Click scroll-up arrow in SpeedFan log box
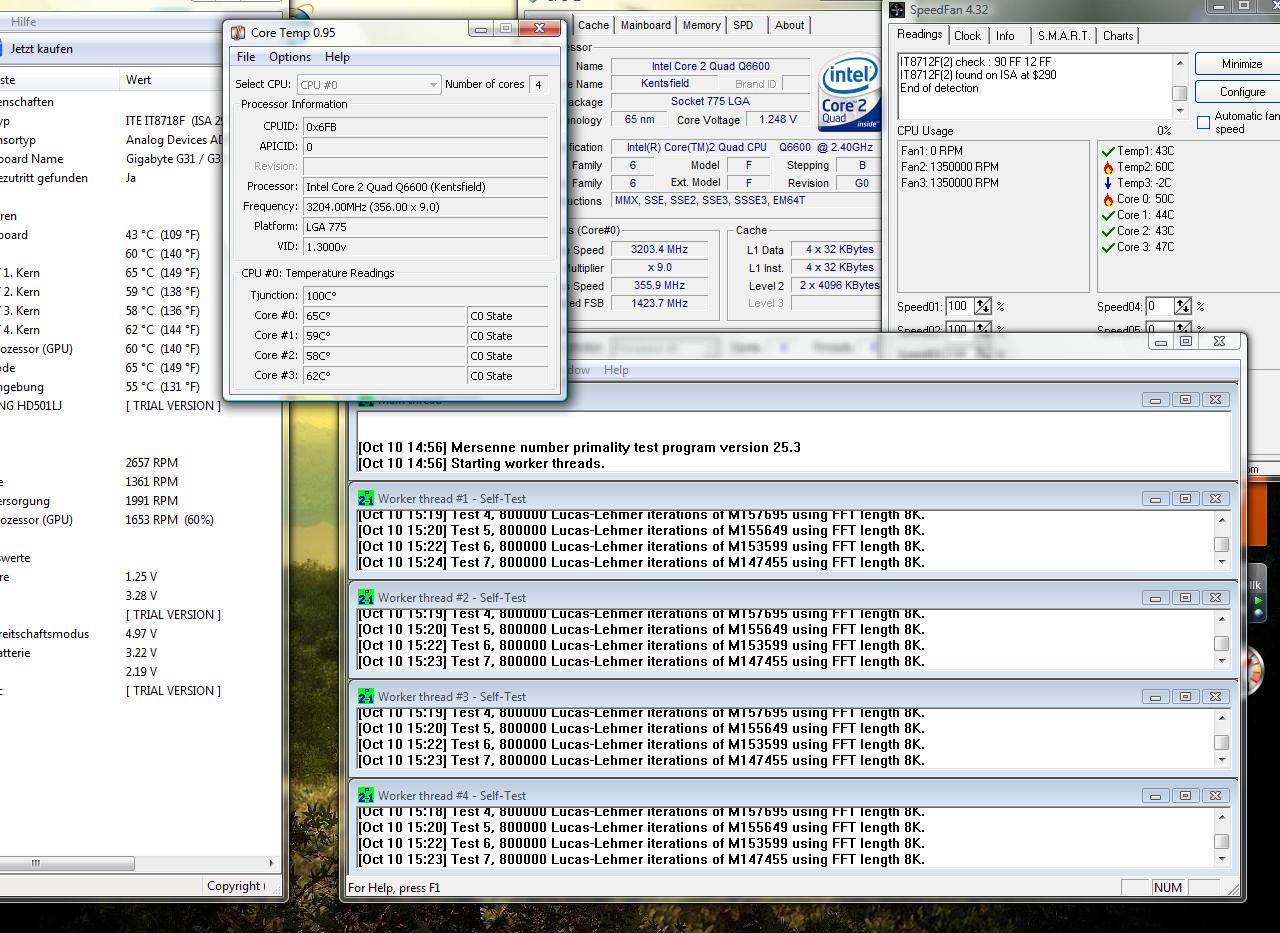The width and height of the screenshot is (1280, 933). click(x=1180, y=63)
